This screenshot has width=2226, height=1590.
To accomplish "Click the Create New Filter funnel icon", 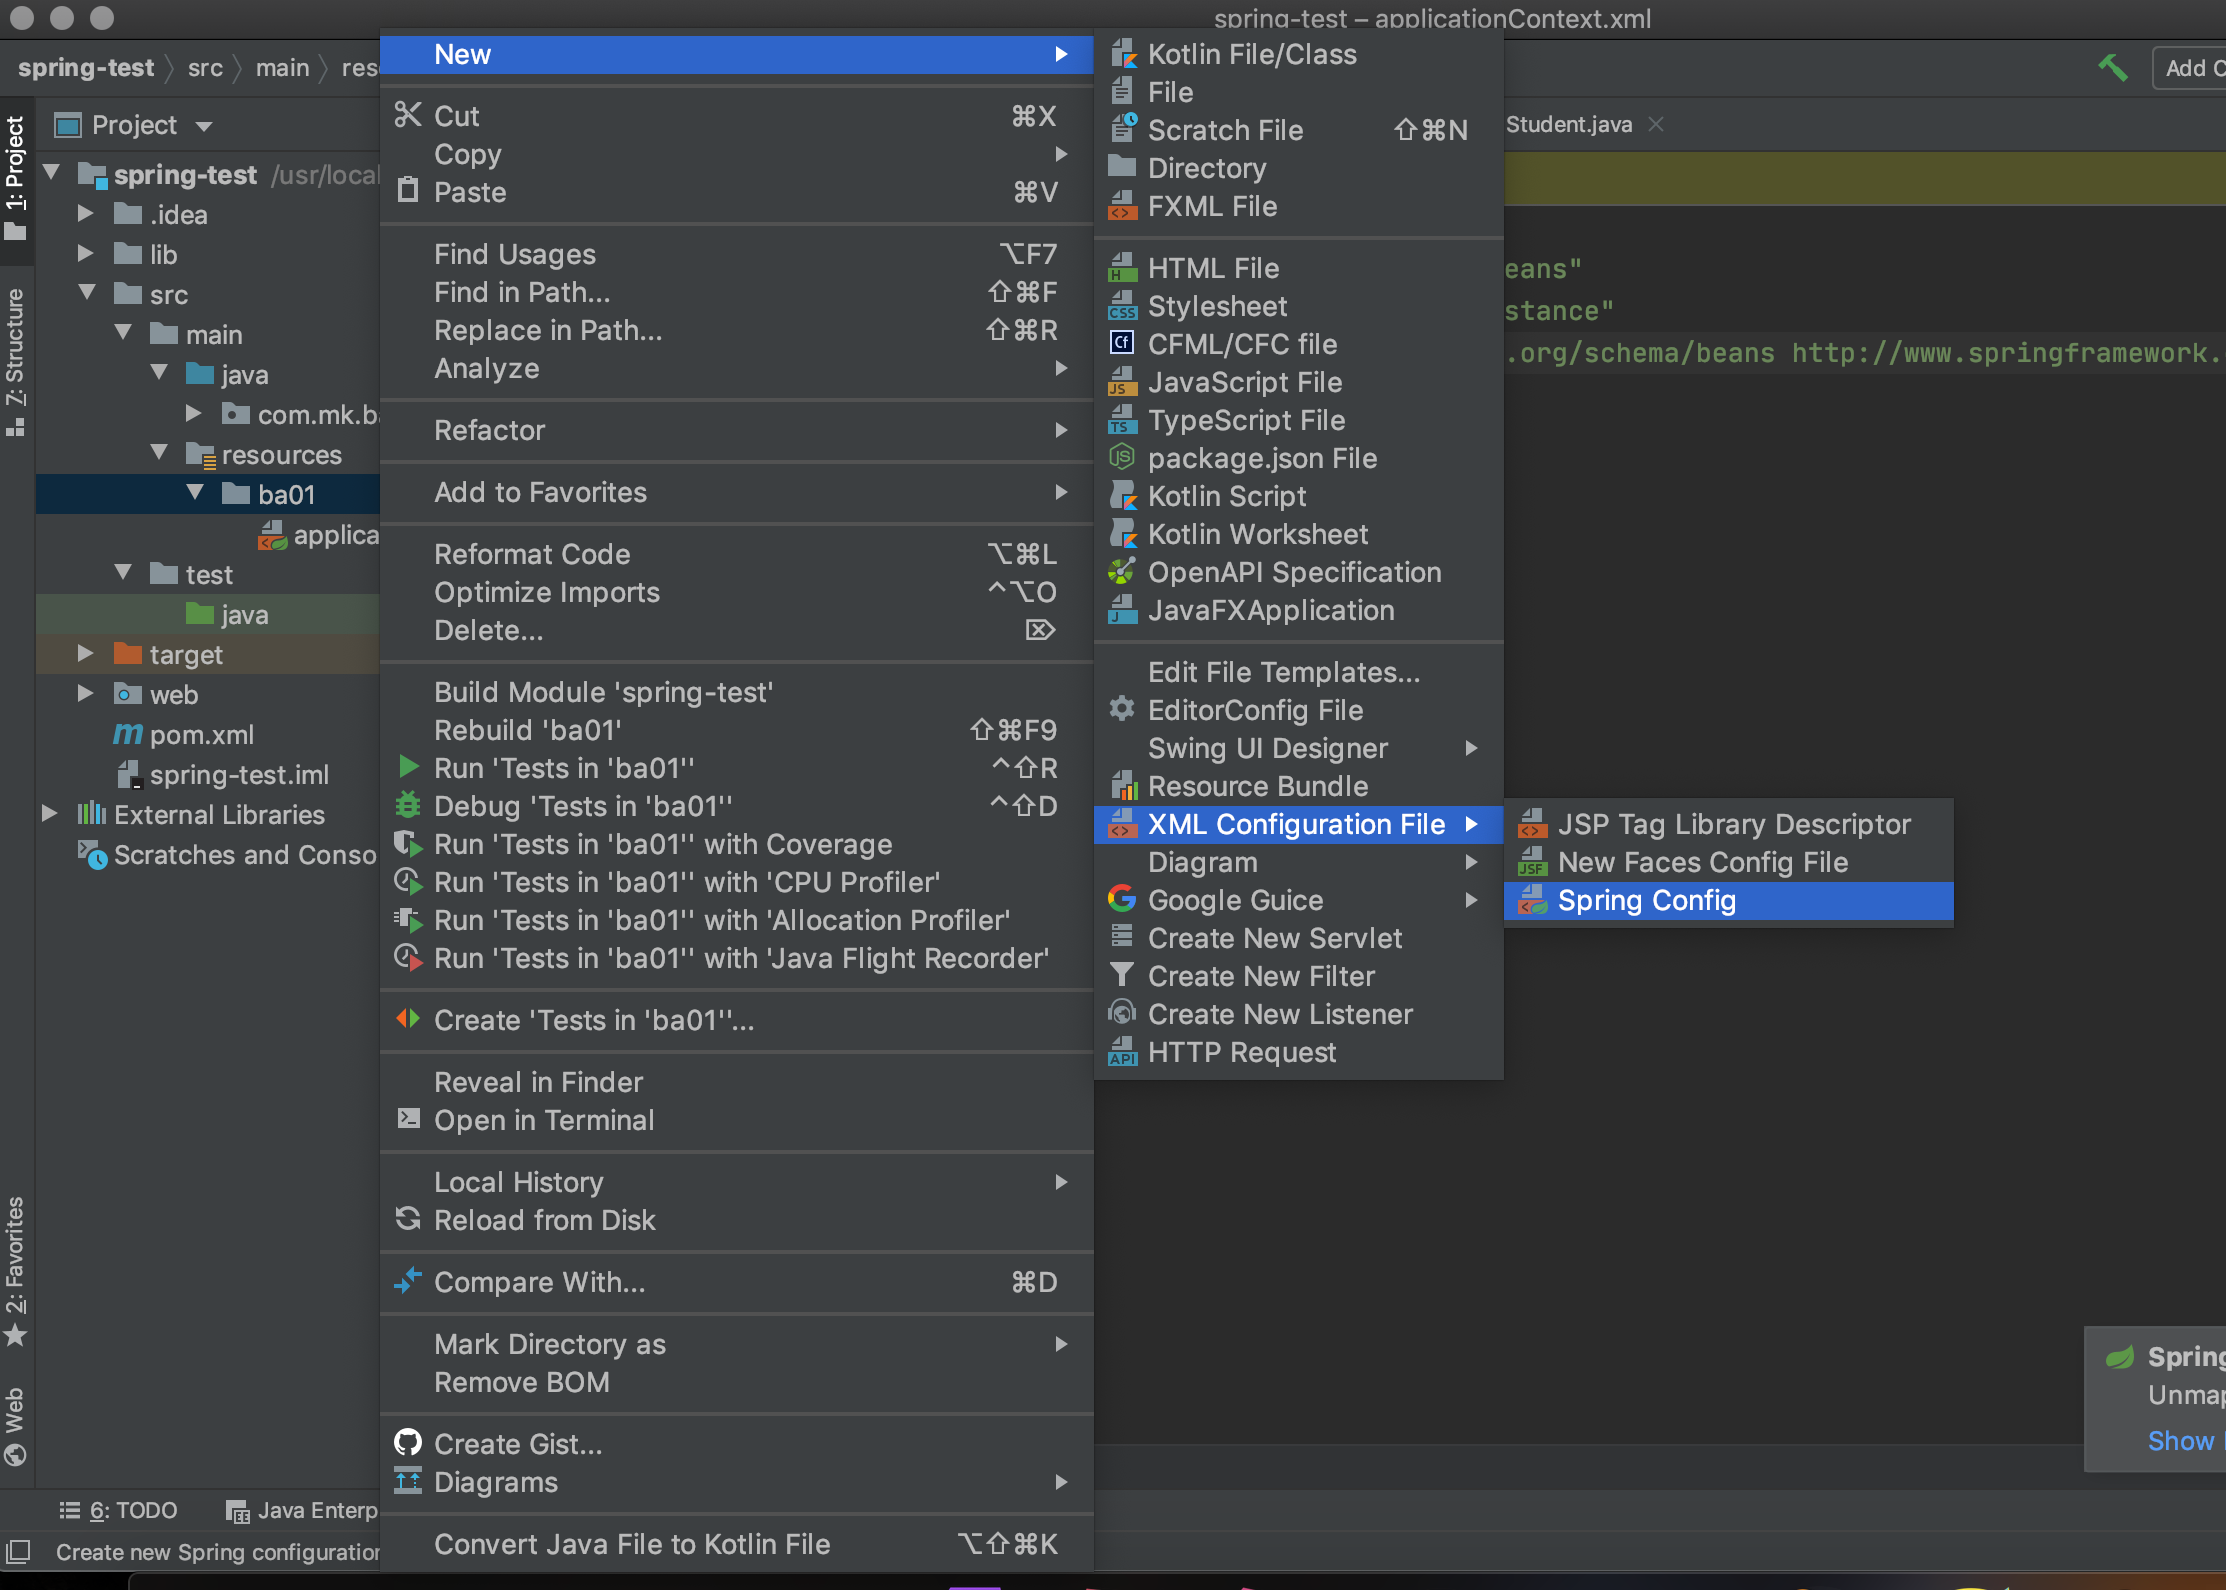I will coord(1122,975).
